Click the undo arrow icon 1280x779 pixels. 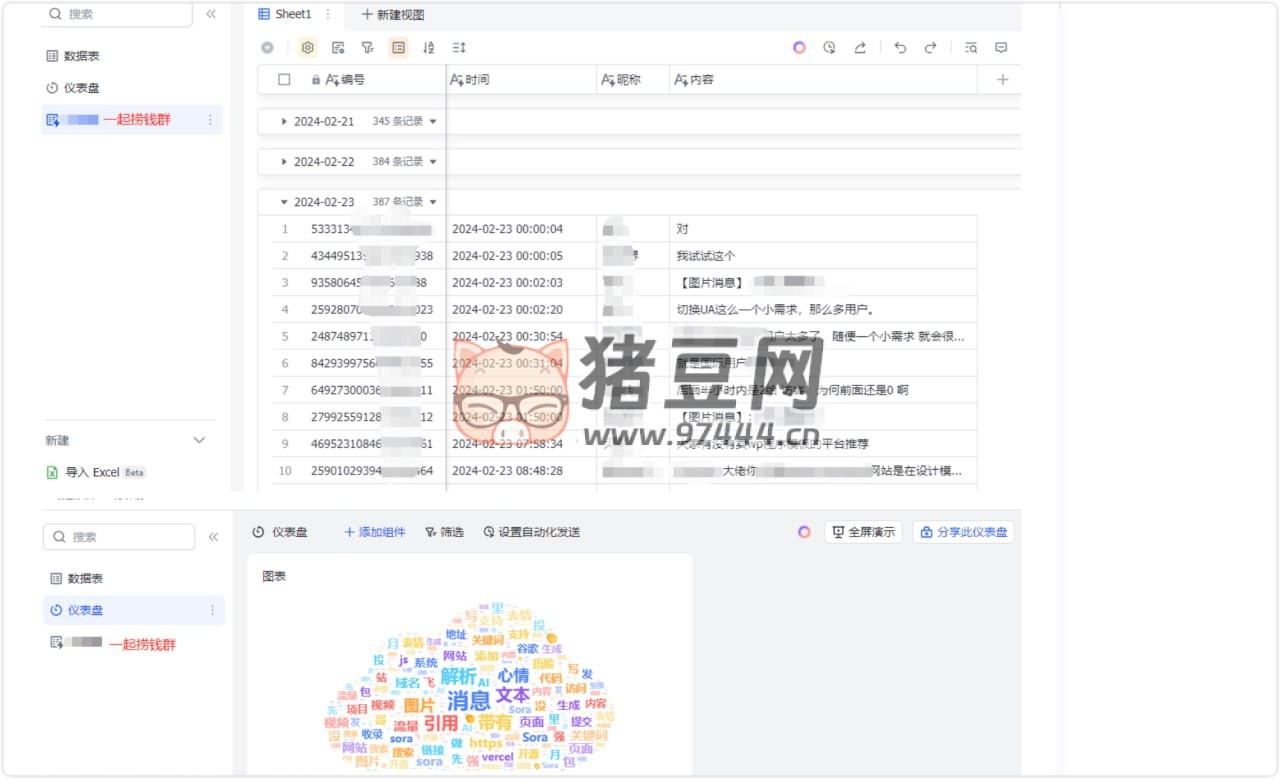[x=900, y=47]
